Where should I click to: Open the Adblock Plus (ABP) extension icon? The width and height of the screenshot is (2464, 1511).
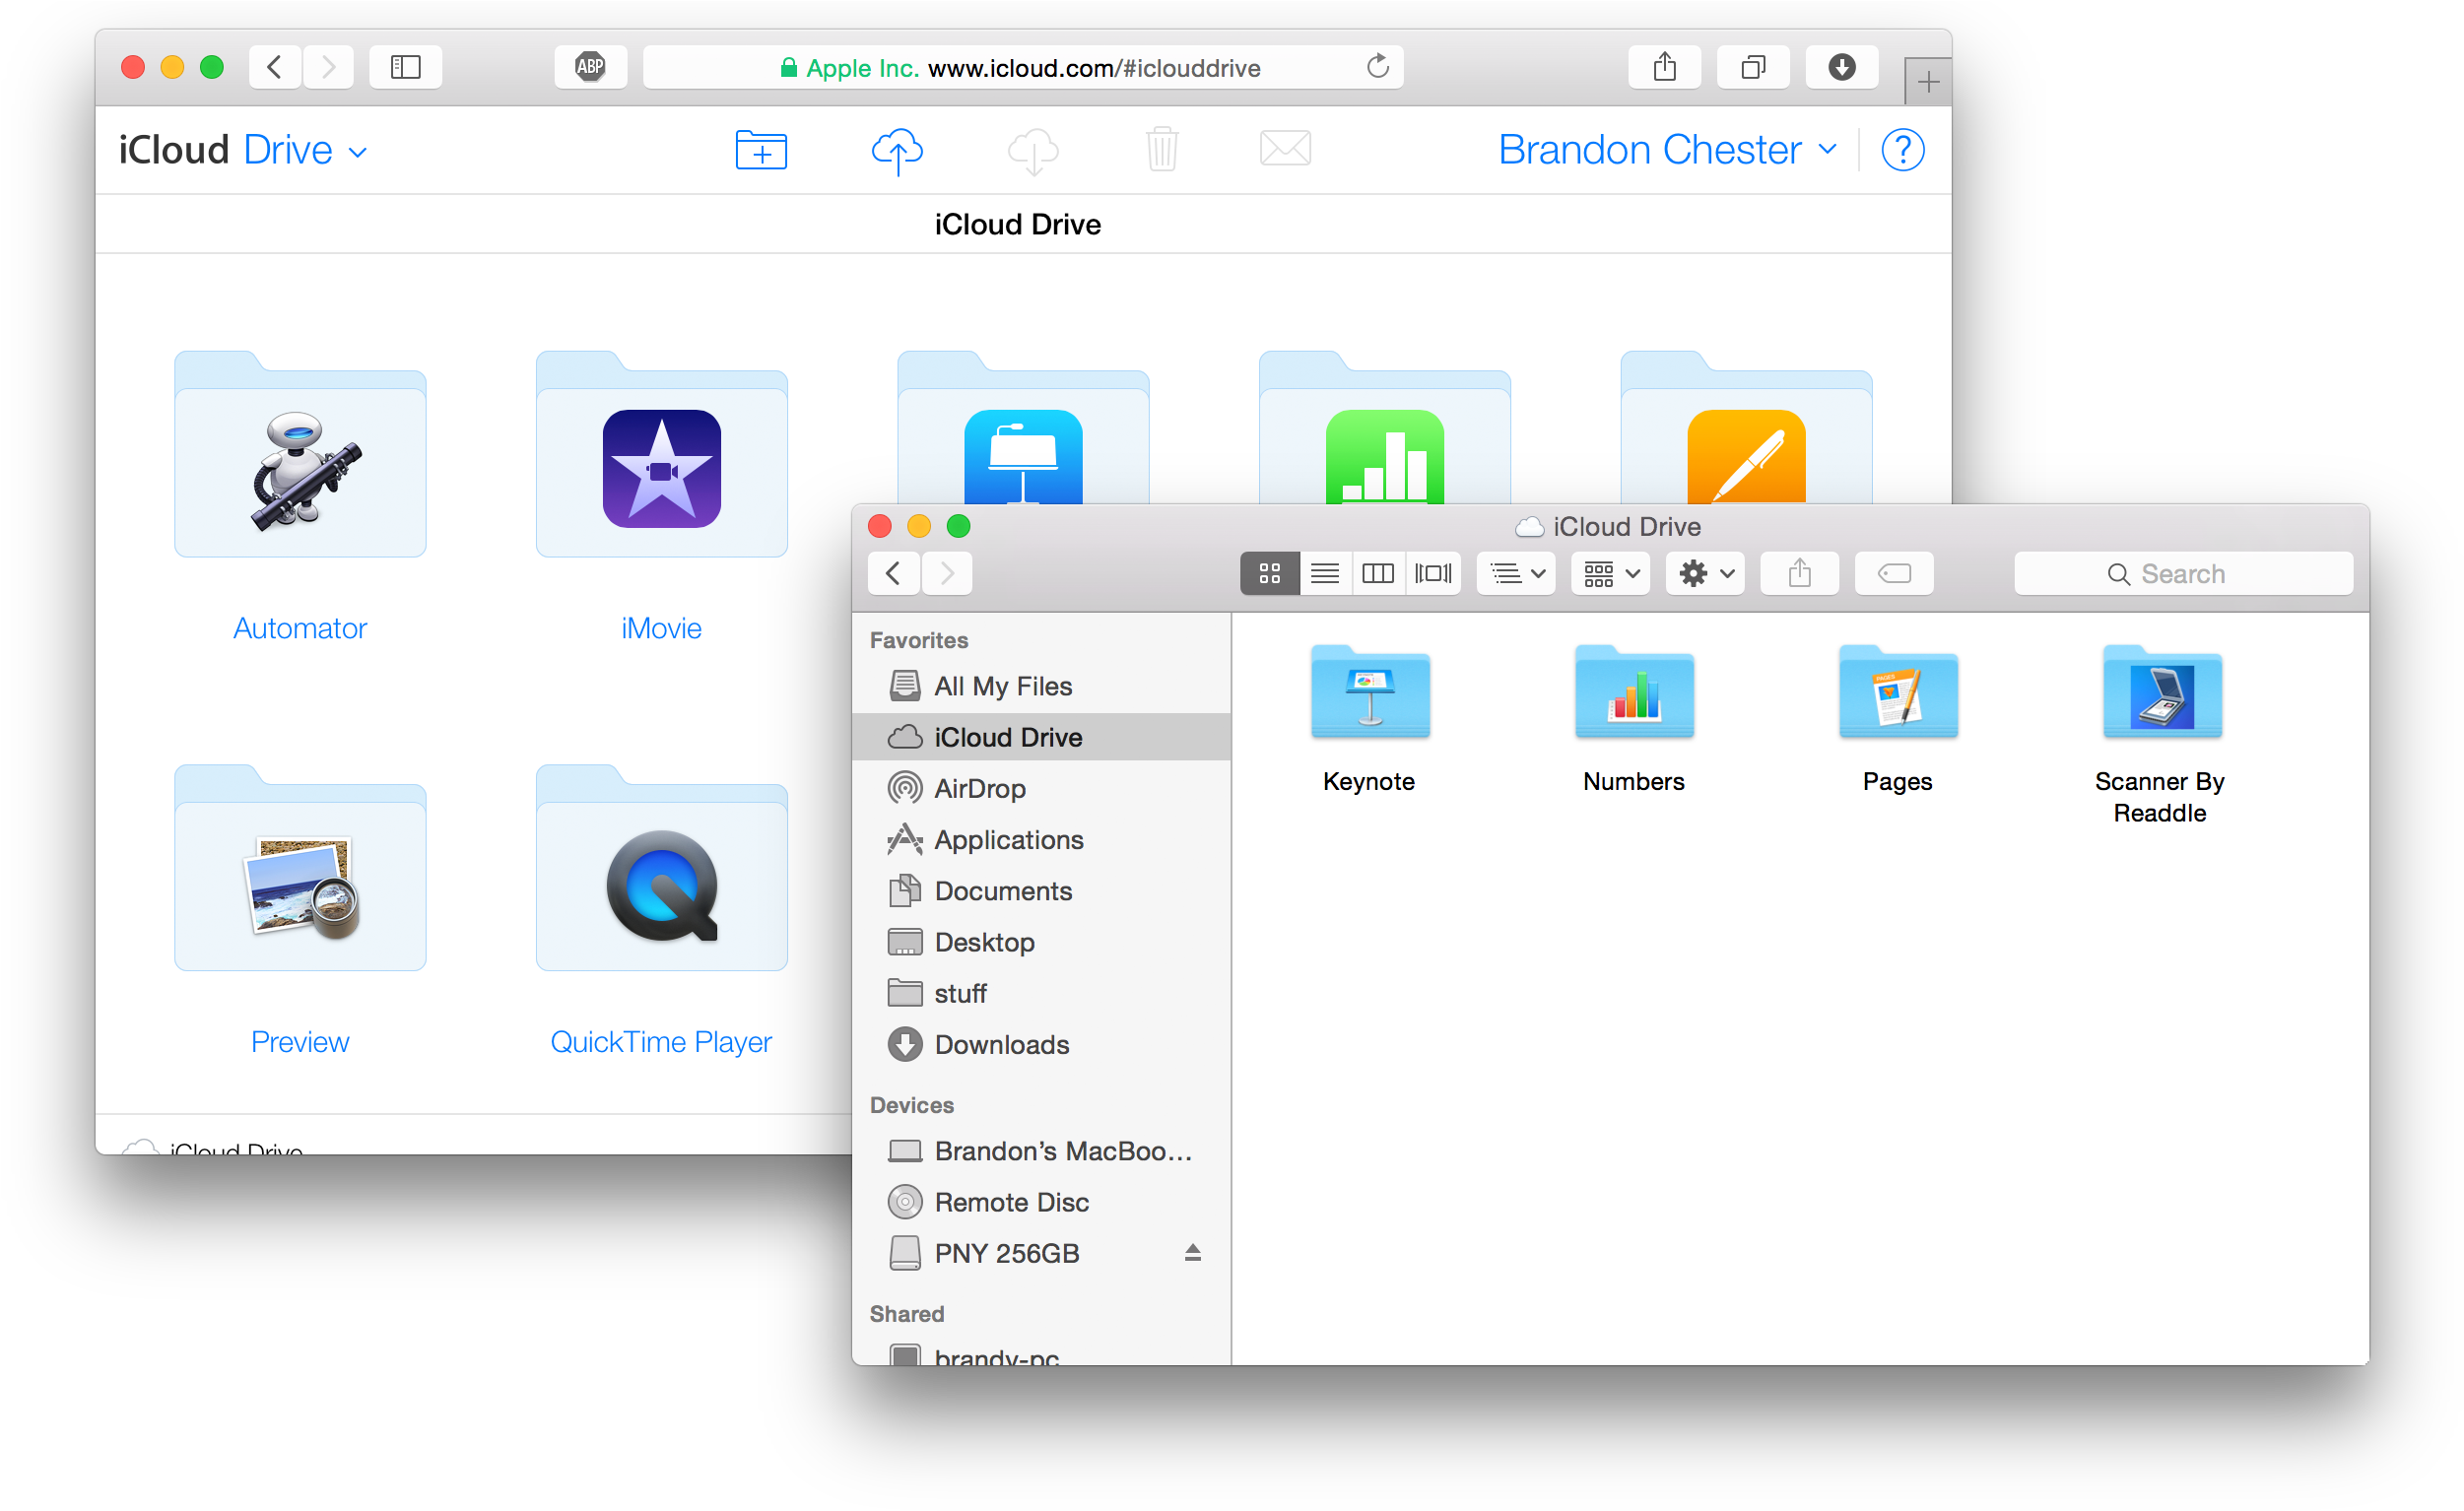[x=590, y=67]
